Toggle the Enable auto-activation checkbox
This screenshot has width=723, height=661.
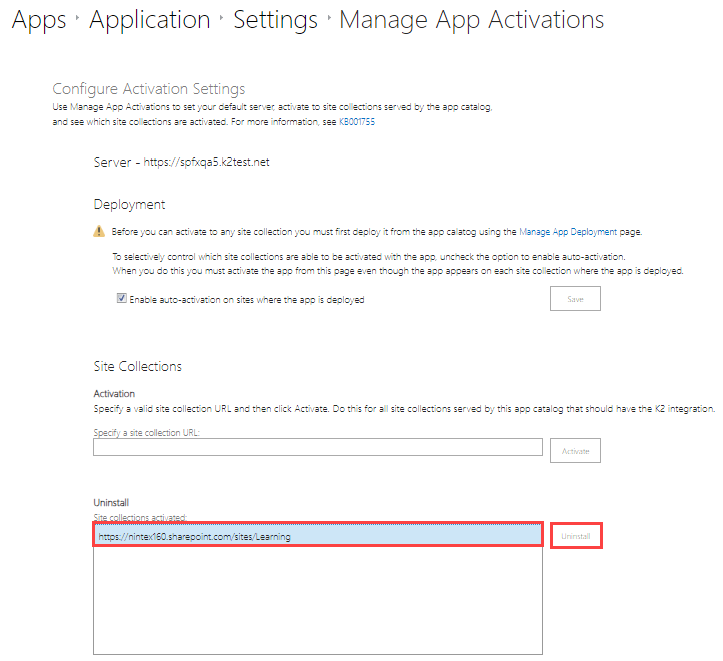click(123, 299)
